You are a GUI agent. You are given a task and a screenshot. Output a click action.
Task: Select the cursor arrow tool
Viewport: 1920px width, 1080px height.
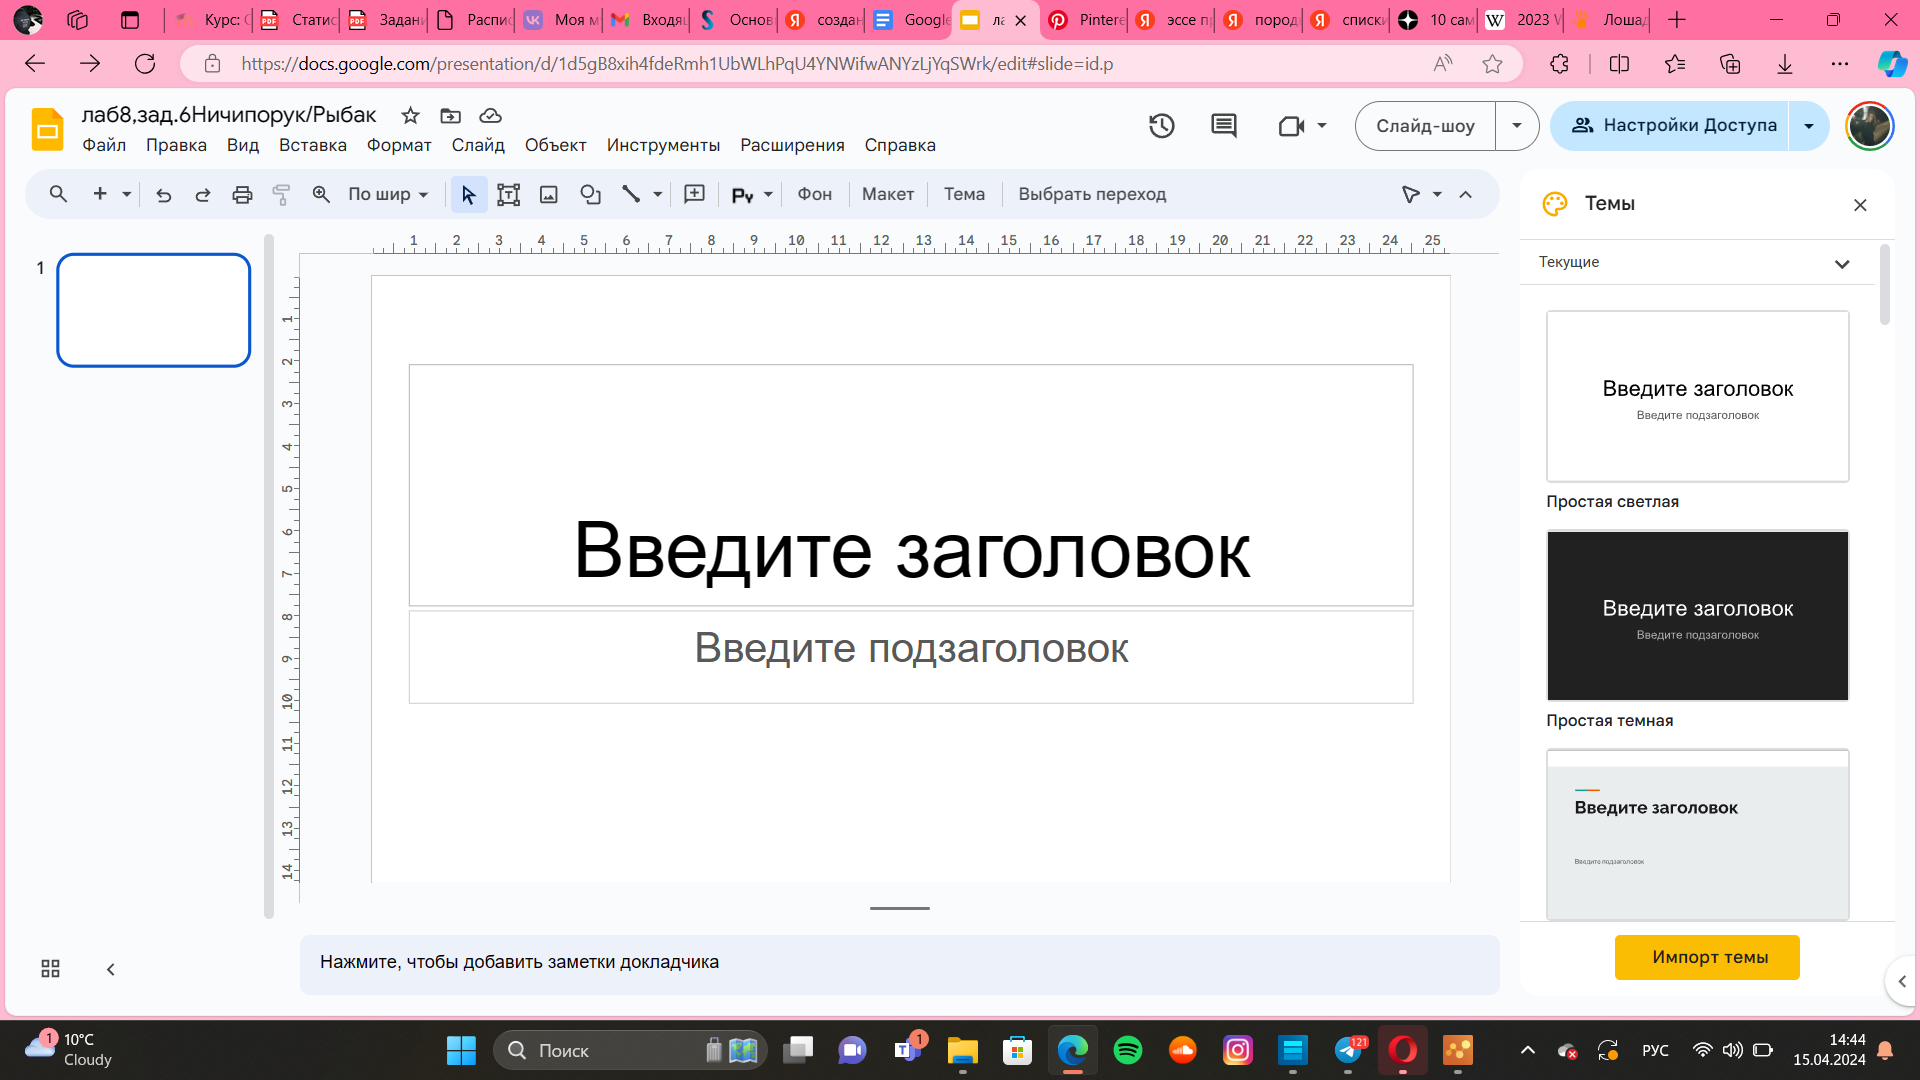click(468, 194)
